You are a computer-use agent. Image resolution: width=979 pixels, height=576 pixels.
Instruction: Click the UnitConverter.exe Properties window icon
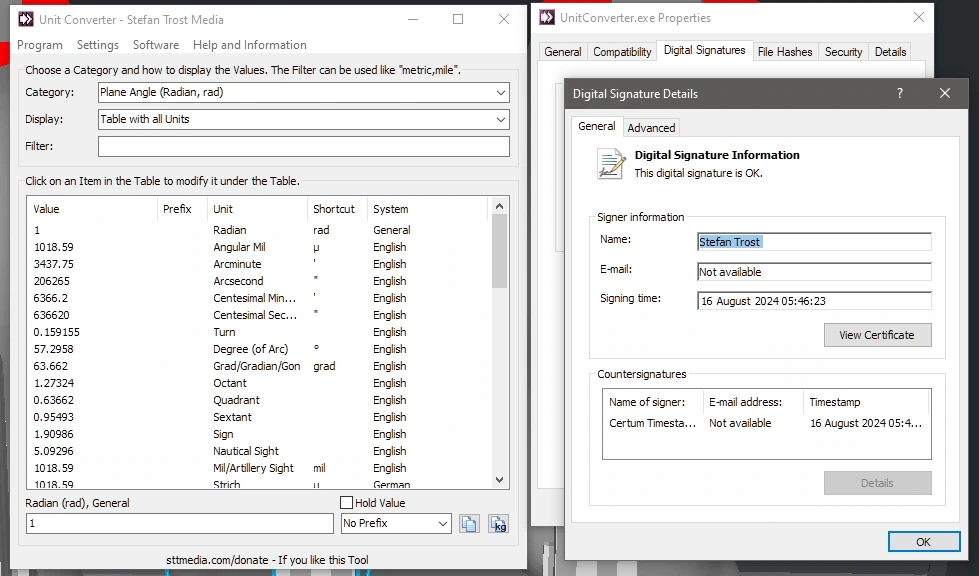click(x=547, y=17)
